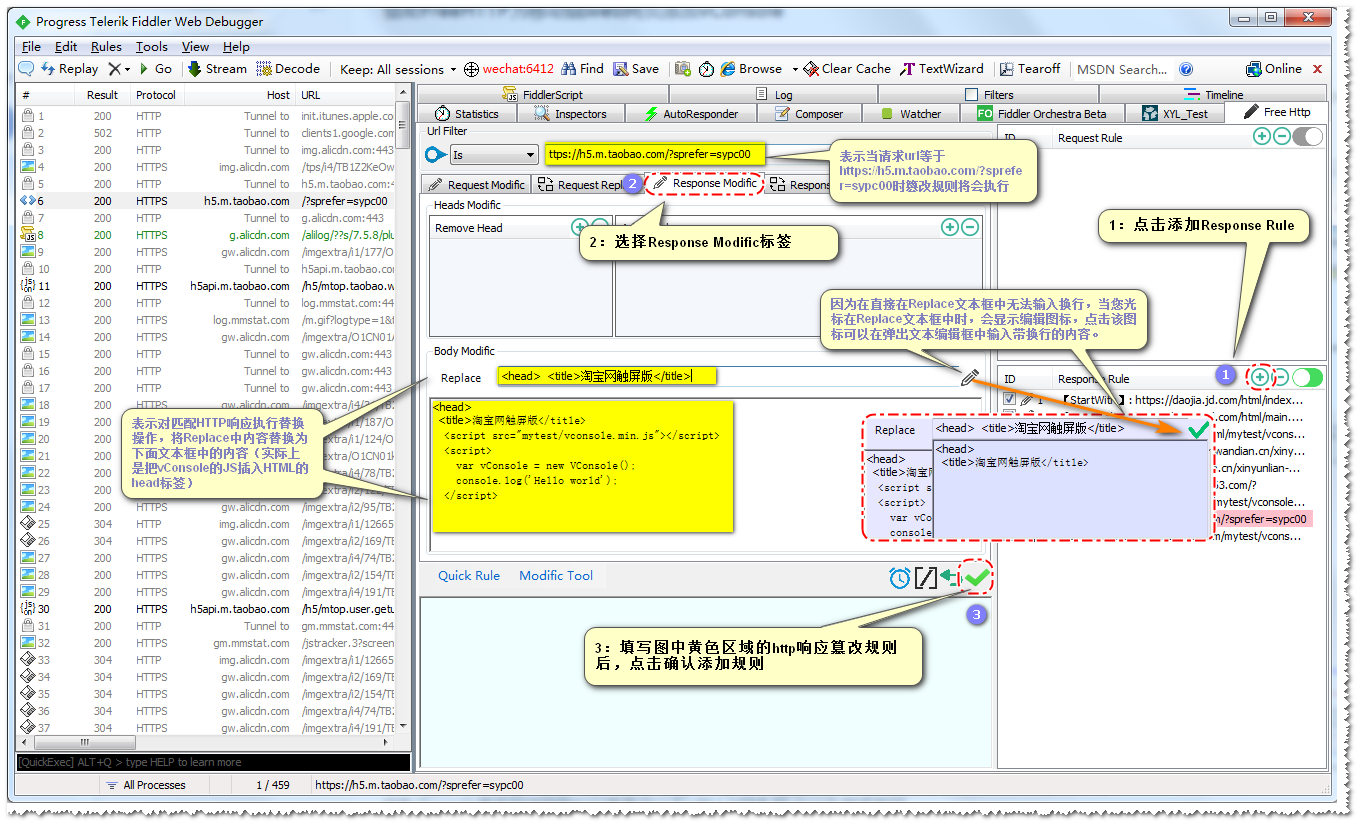This screenshot has width=1363, height=828.
Task: Click Browse in the toolbar
Action: tap(751, 69)
